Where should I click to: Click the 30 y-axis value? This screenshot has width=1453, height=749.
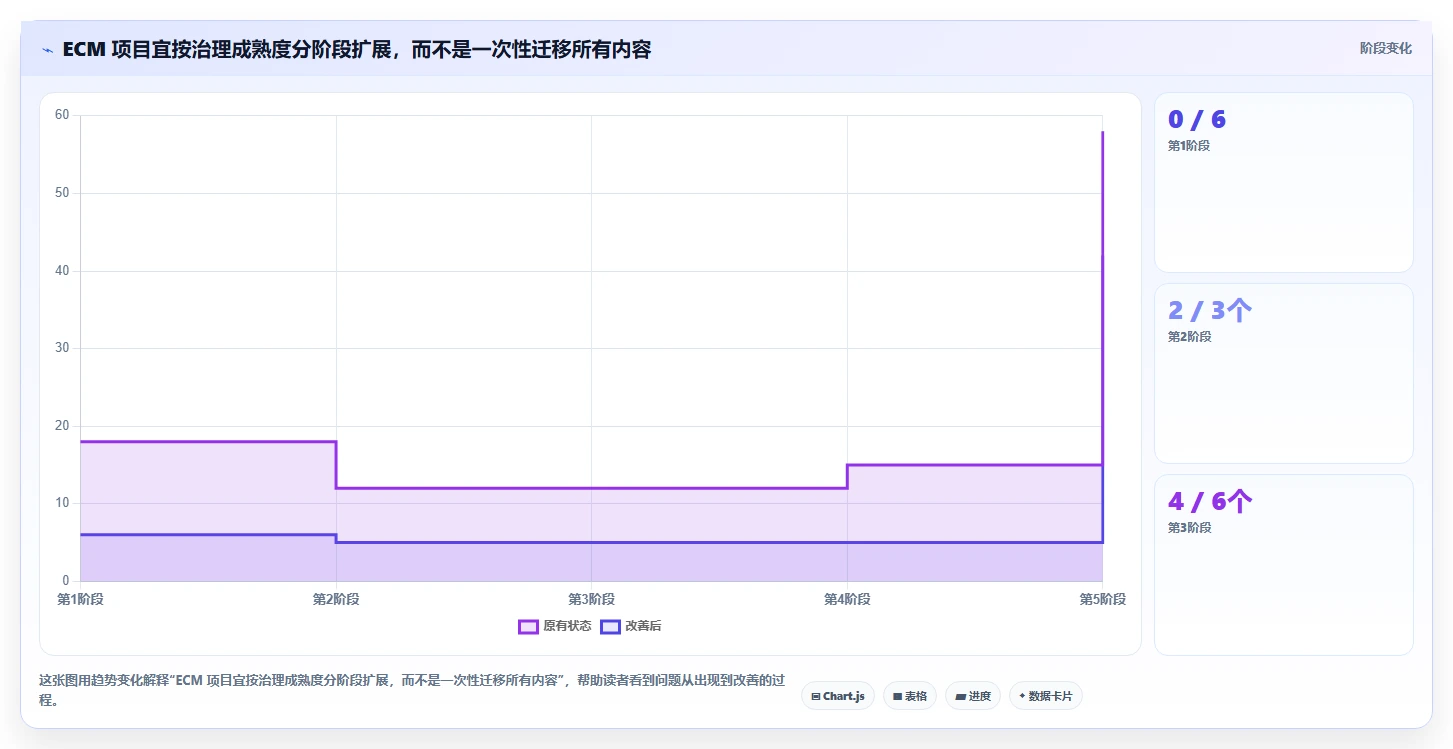62,348
